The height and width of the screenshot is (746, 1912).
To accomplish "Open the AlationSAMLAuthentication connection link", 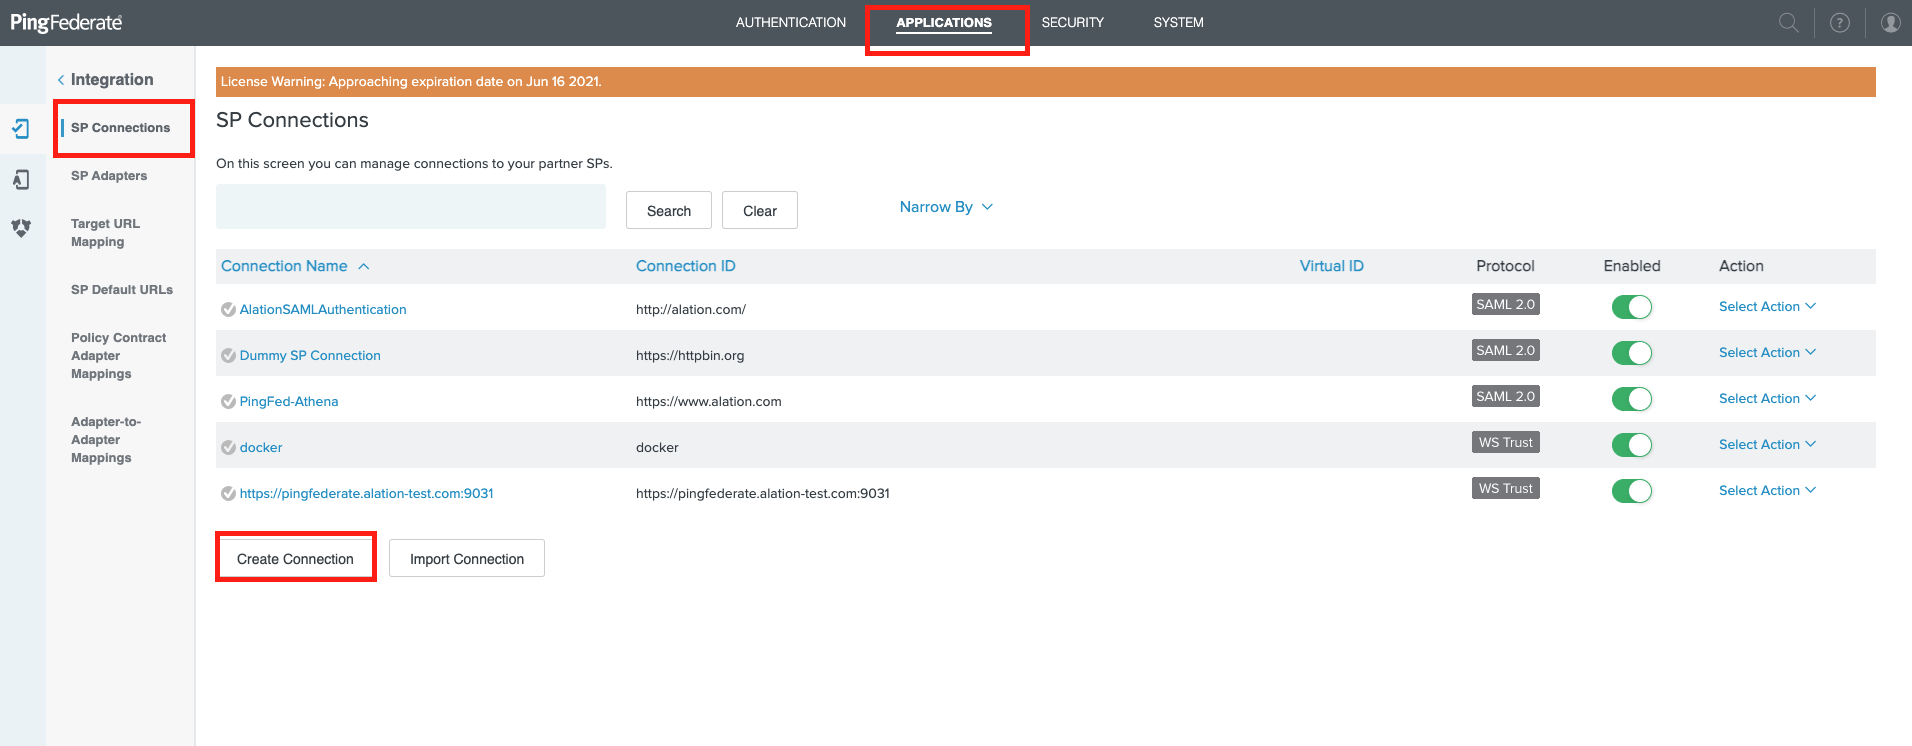I will [x=323, y=310].
